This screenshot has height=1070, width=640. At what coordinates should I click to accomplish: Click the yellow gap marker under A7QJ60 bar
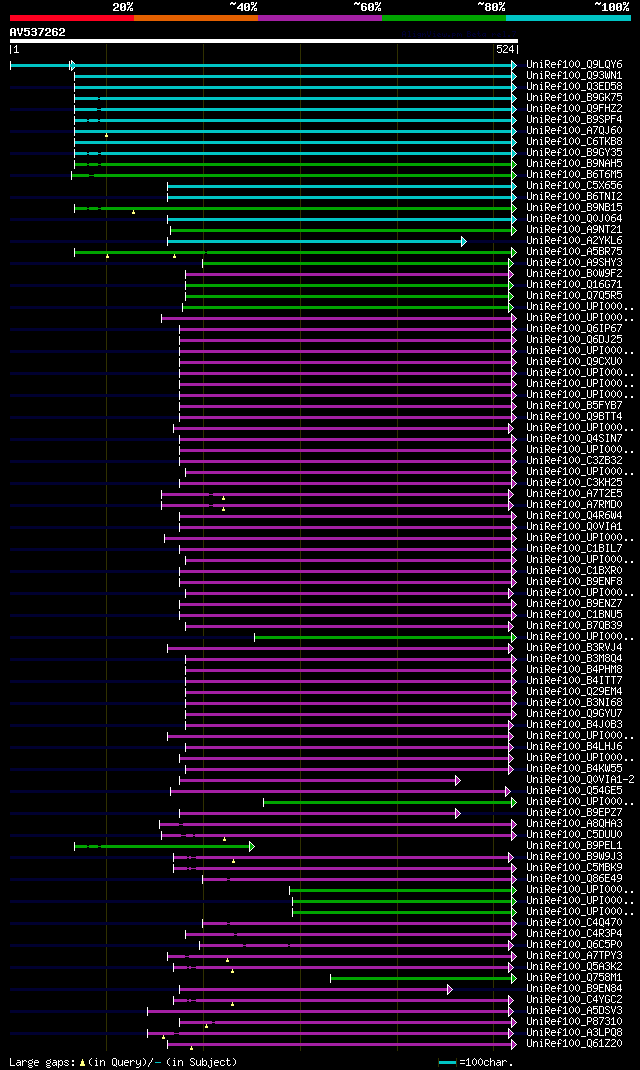coord(106,135)
